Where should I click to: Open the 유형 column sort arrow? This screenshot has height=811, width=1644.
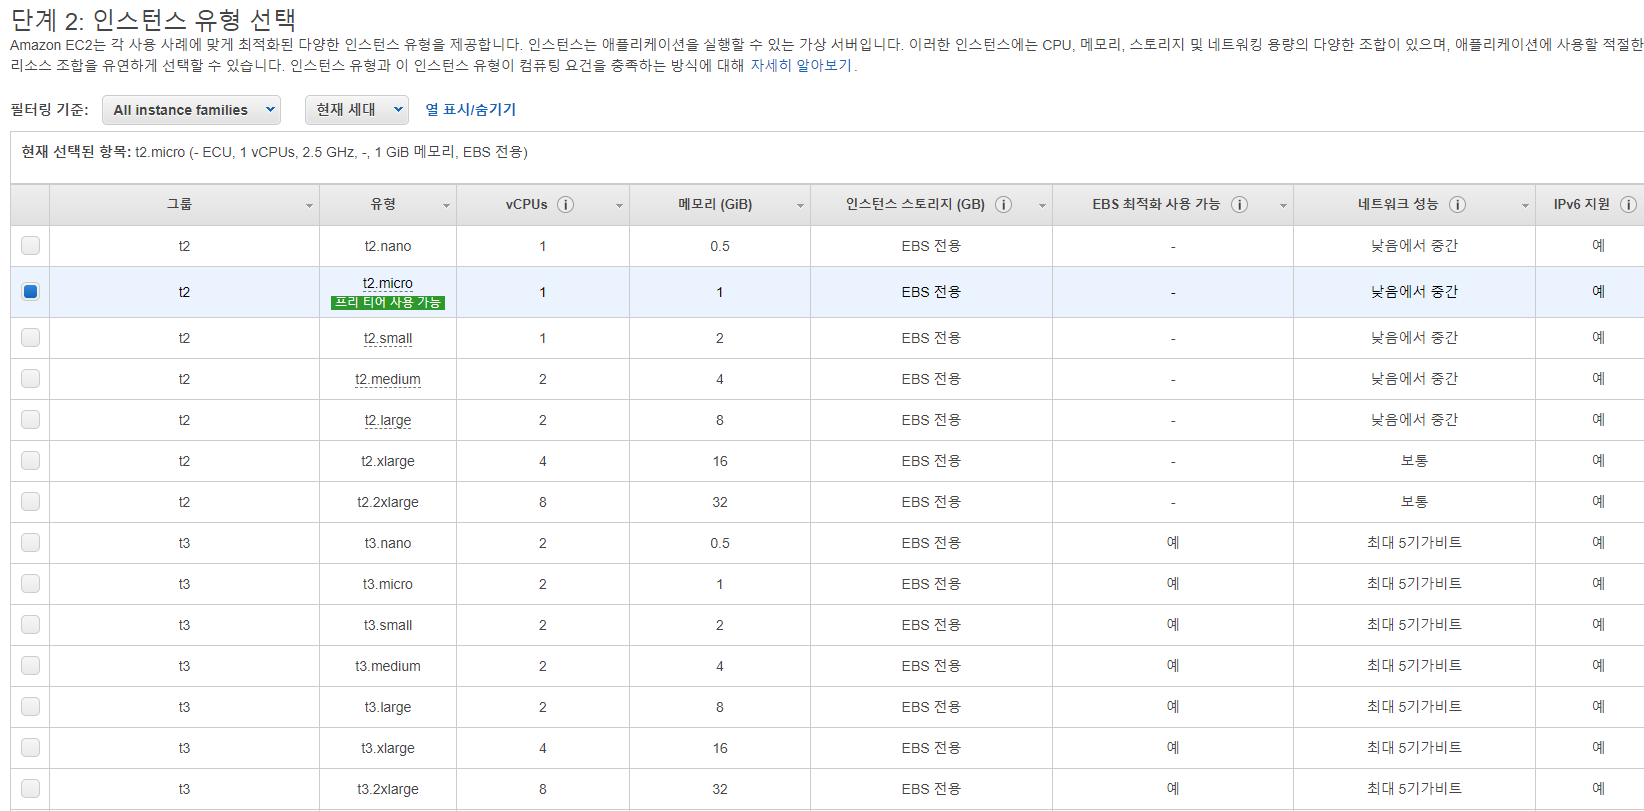coord(446,205)
